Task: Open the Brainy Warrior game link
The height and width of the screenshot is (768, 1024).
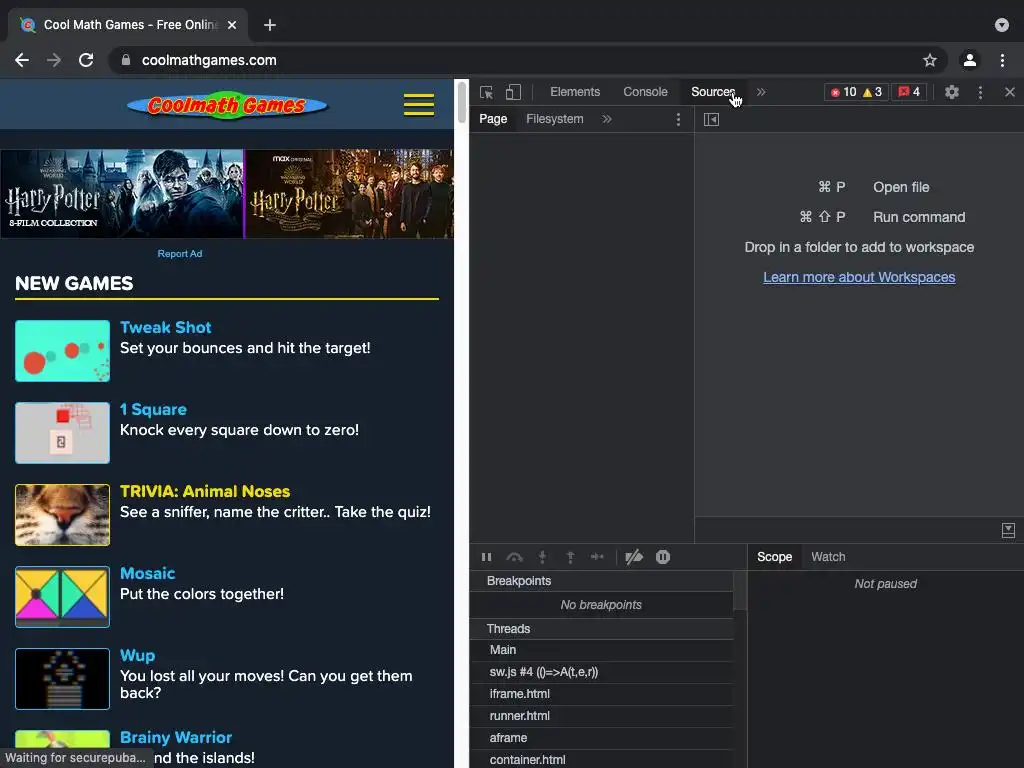Action: pos(176,737)
